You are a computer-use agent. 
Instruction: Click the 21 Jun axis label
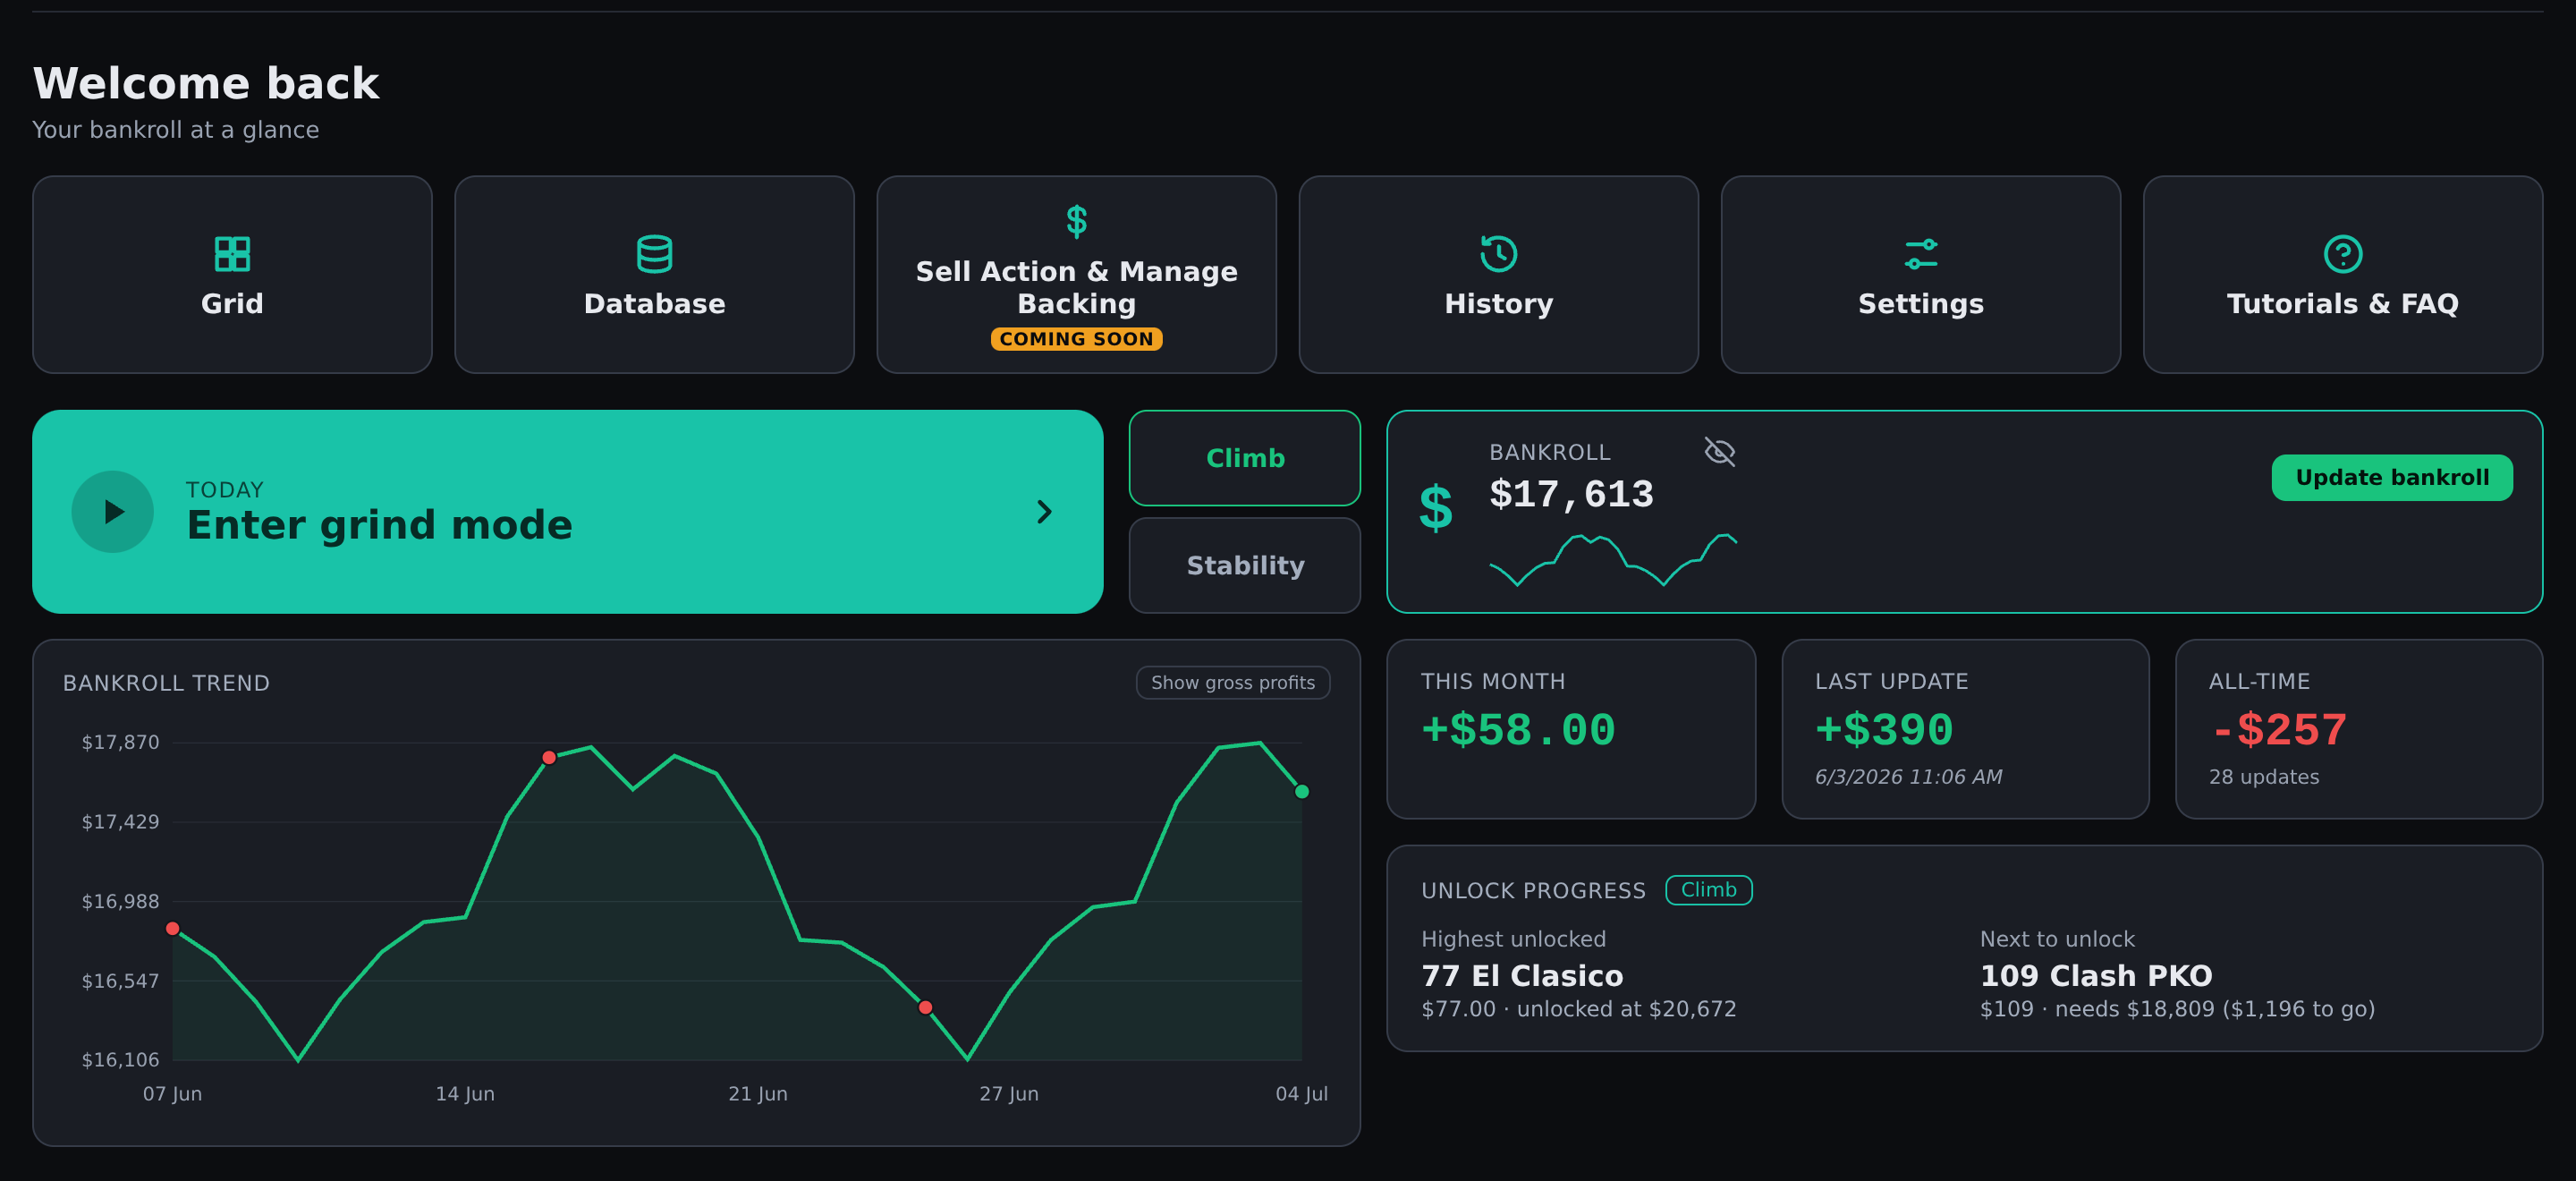[758, 1094]
